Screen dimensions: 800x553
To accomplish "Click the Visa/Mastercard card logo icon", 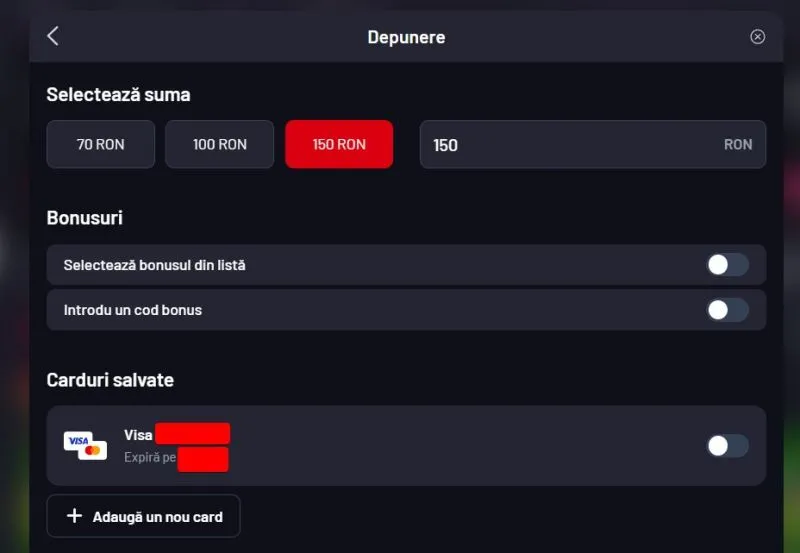I will click(x=85, y=446).
